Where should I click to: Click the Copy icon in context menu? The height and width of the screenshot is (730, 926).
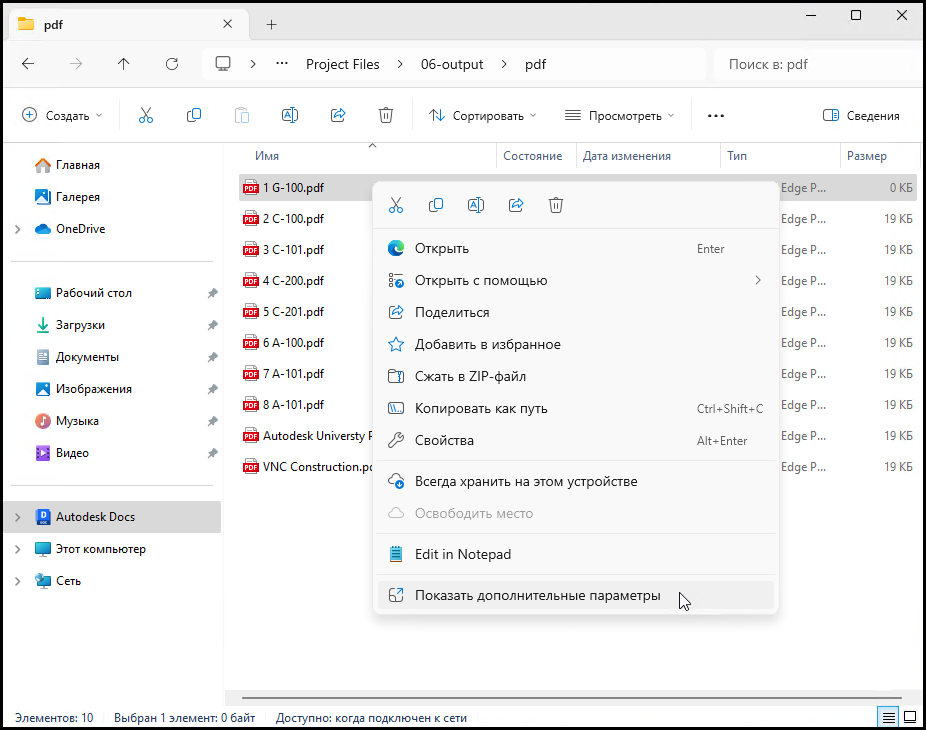click(436, 206)
